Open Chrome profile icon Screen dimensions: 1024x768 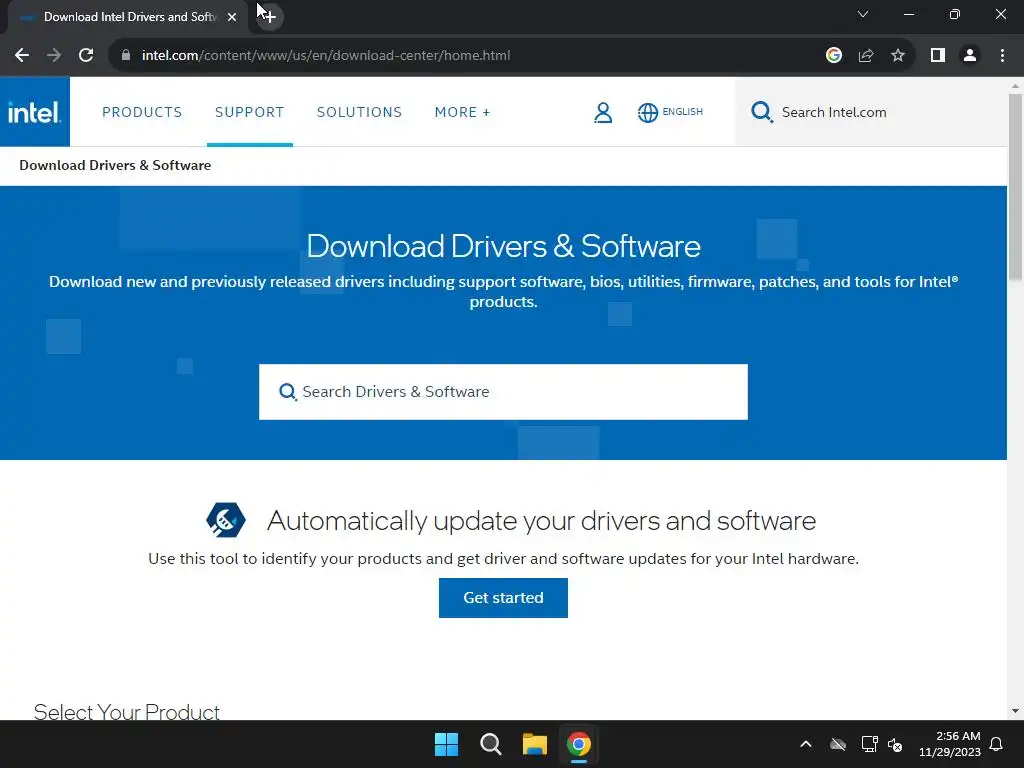pyautogui.click(x=970, y=56)
